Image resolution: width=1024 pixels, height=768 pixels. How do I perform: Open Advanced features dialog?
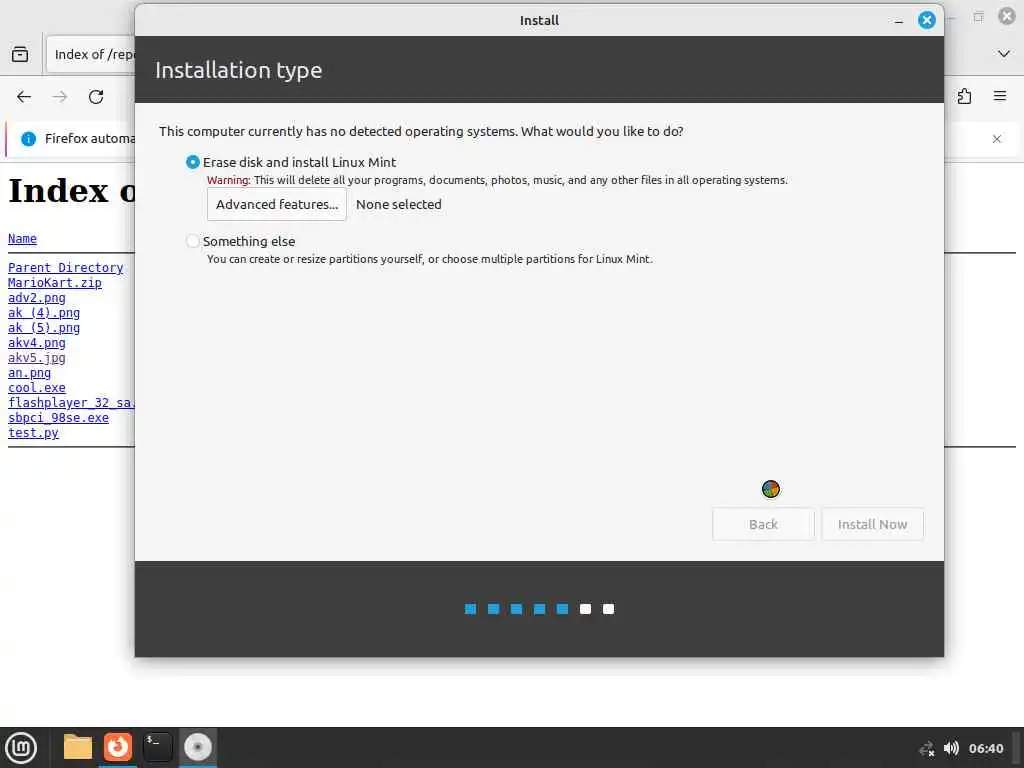[x=277, y=204]
